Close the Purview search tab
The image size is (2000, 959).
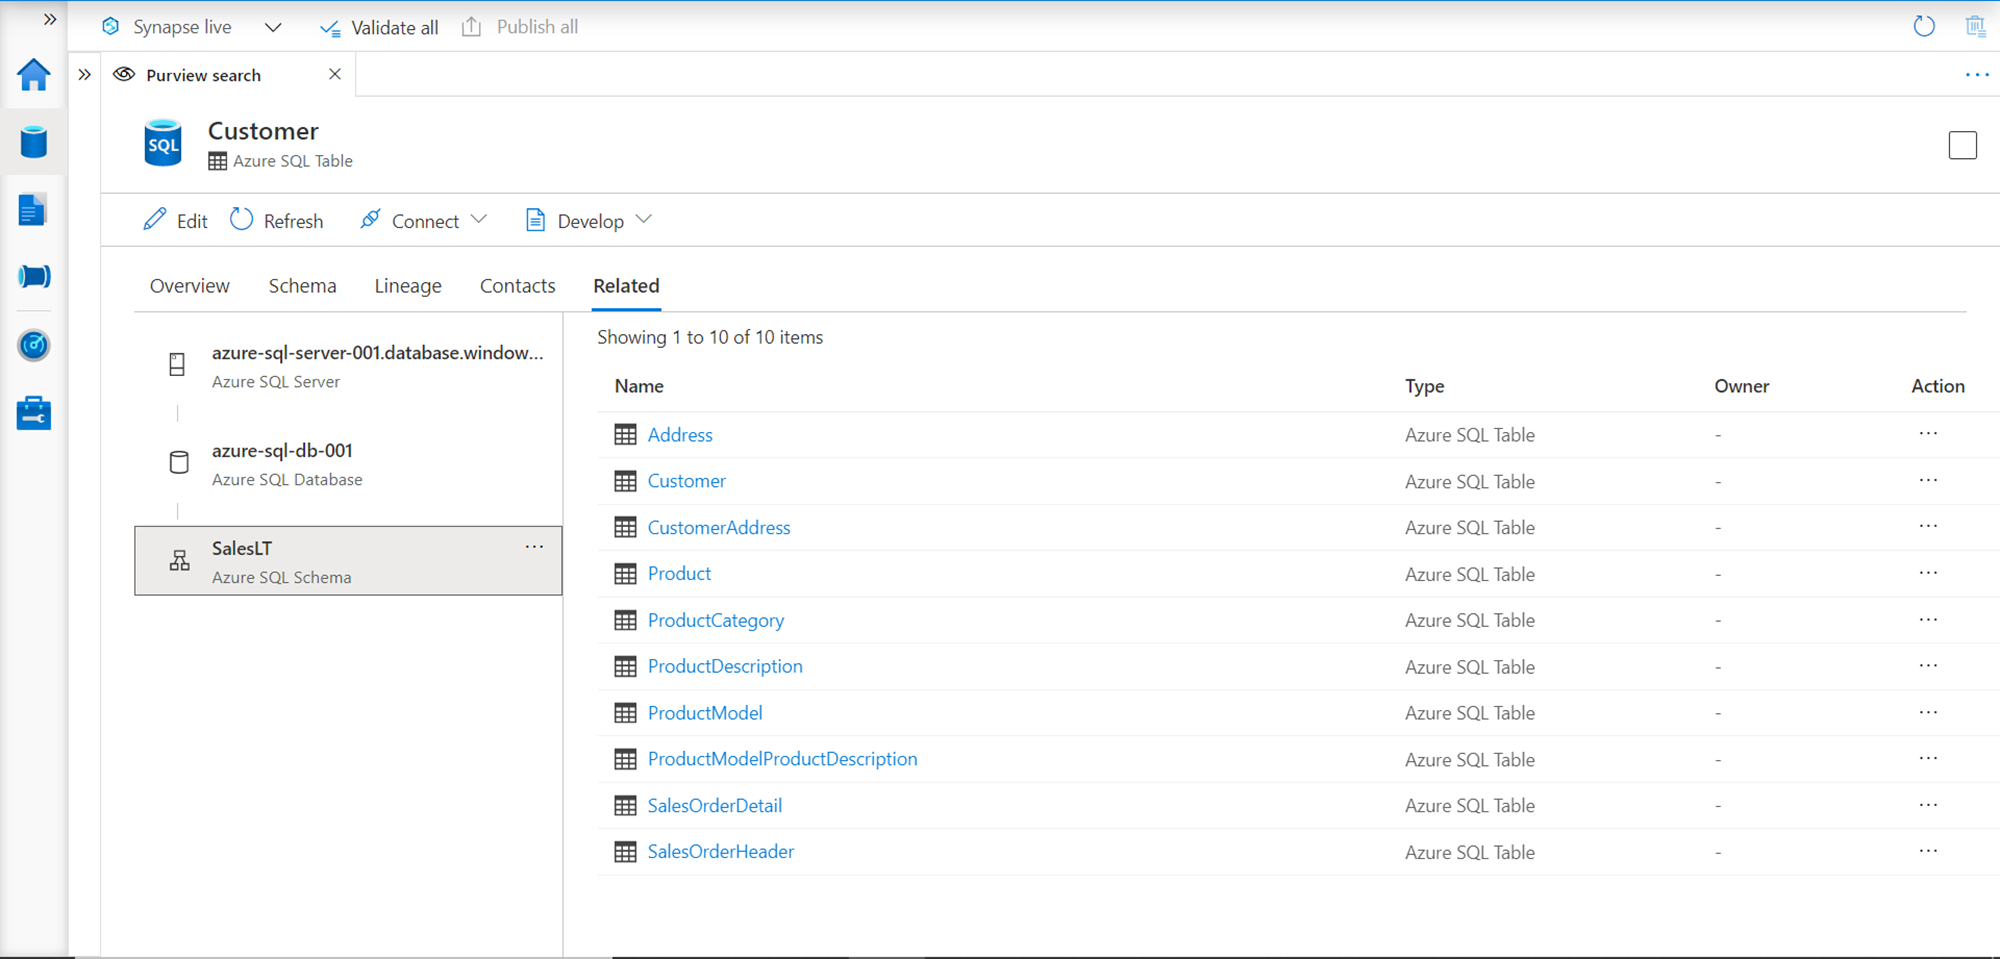335,74
